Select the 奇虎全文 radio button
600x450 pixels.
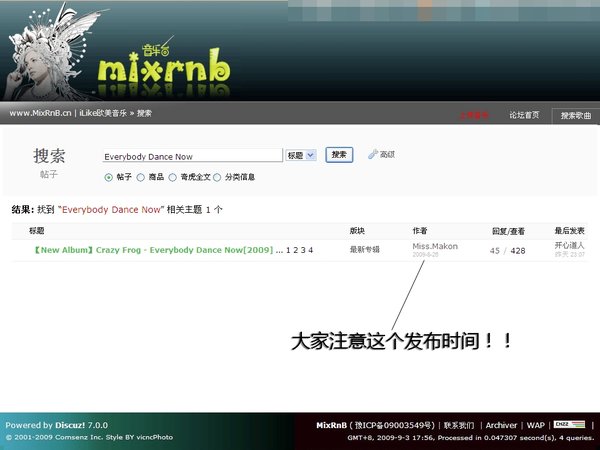tap(173, 177)
